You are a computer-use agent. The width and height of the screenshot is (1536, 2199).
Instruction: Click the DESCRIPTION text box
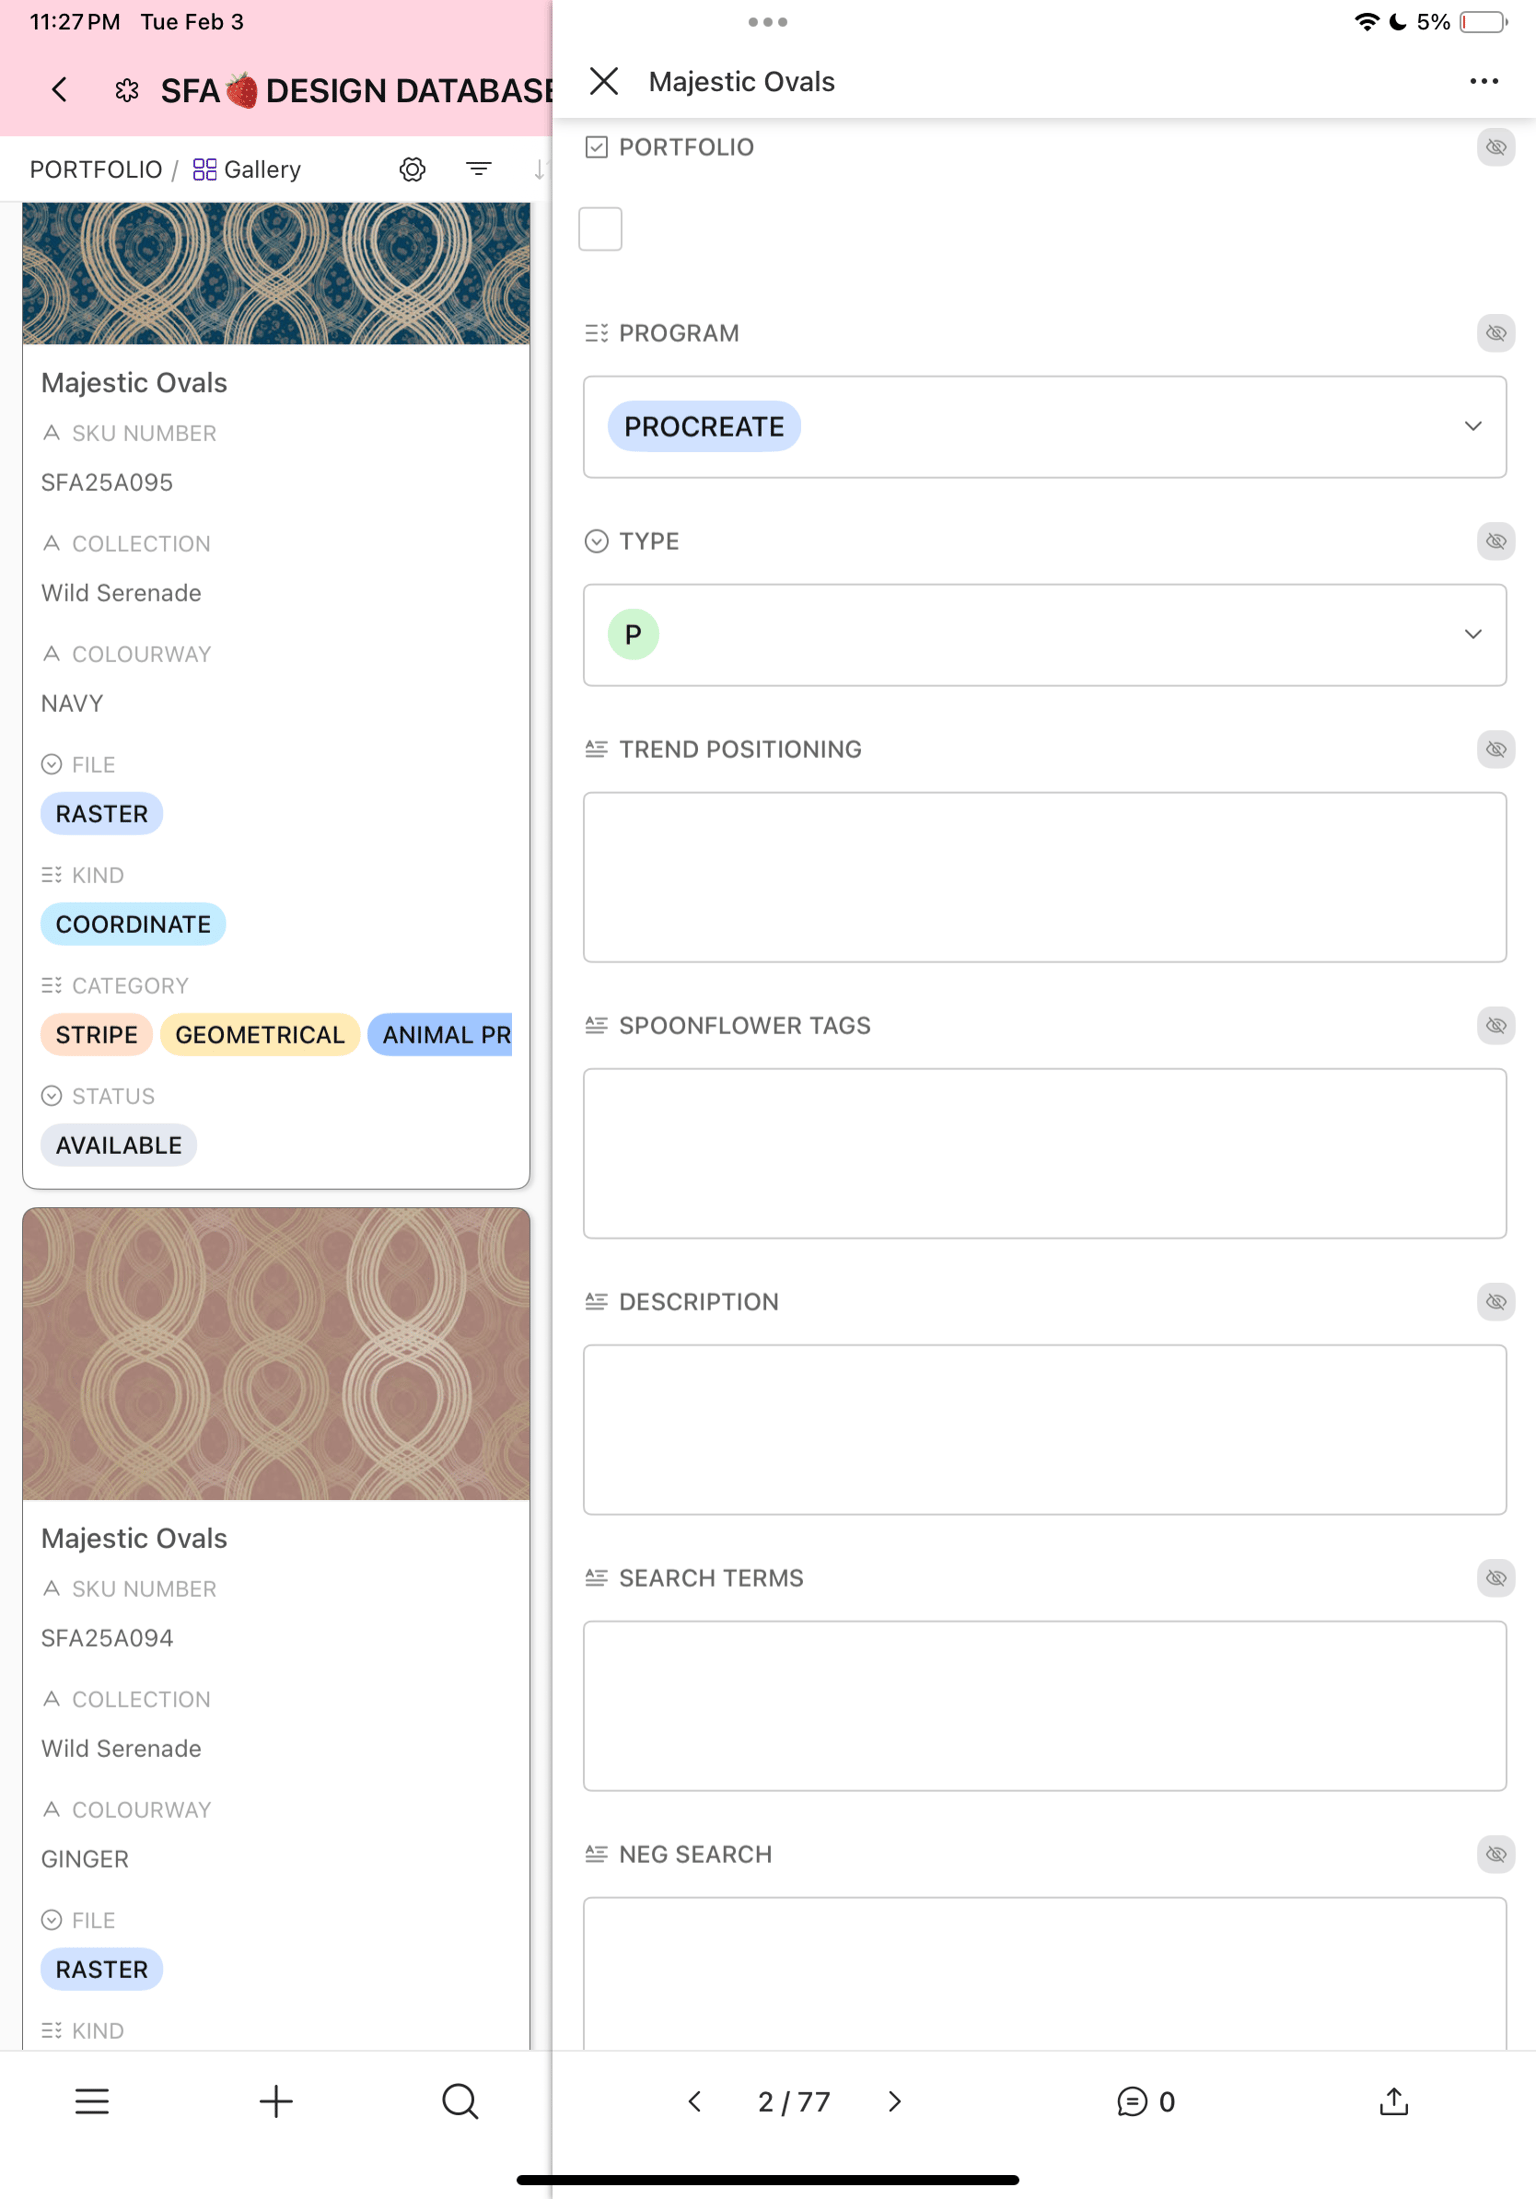tap(1044, 1429)
